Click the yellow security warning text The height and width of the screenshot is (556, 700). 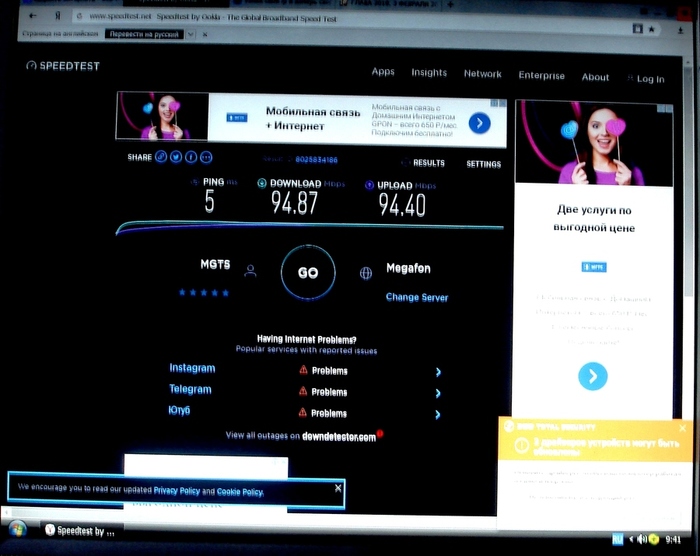point(606,447)
